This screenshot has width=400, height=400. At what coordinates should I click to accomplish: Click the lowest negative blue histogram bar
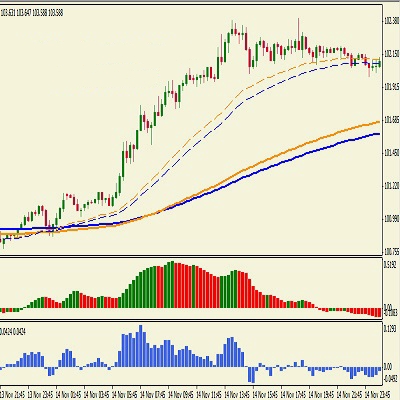(253, 375)
